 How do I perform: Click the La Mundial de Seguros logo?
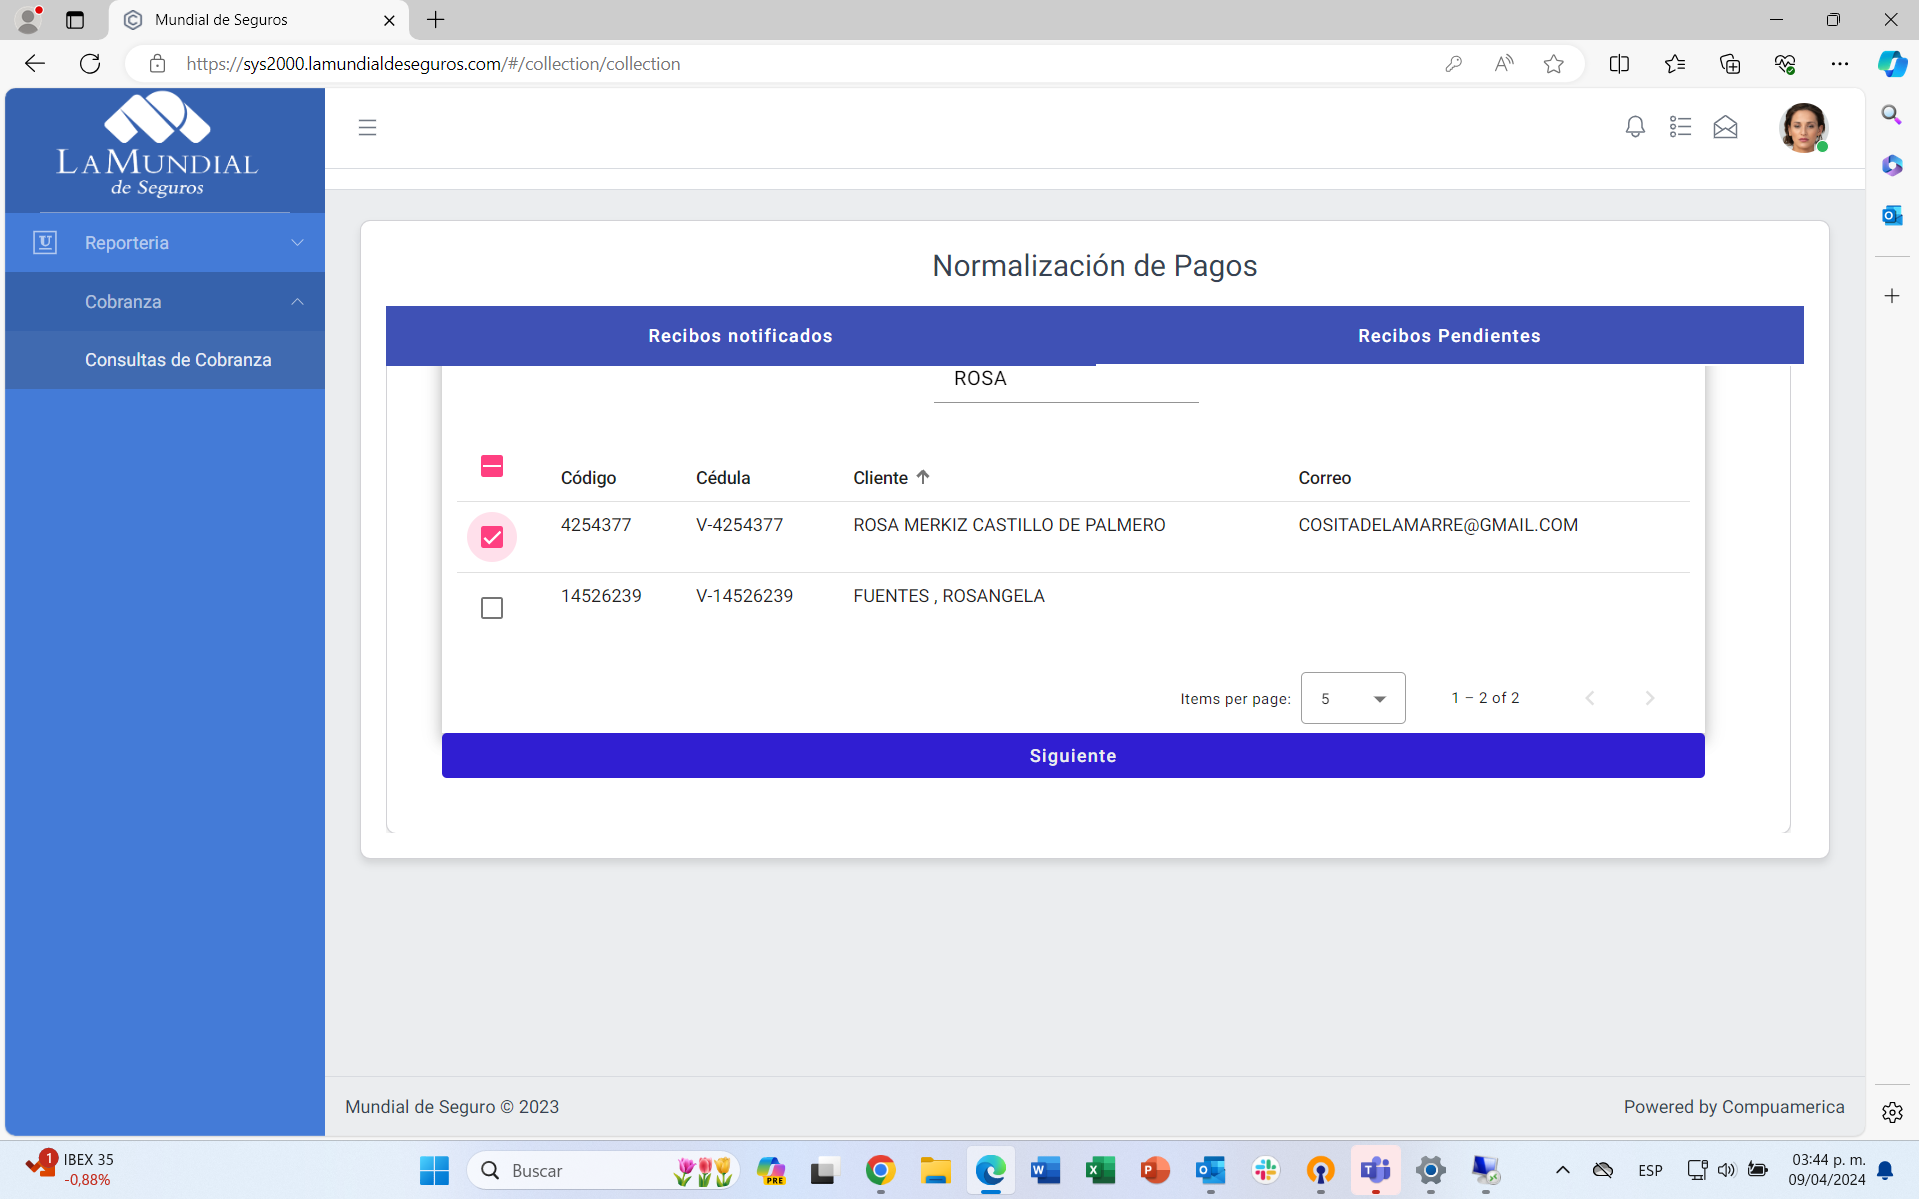(x=158, y=146)
